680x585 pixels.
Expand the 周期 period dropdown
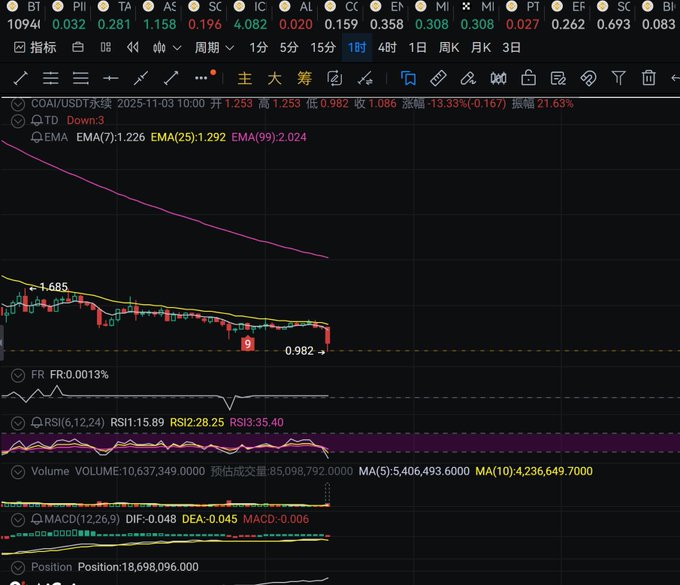(x=214, y=47)
